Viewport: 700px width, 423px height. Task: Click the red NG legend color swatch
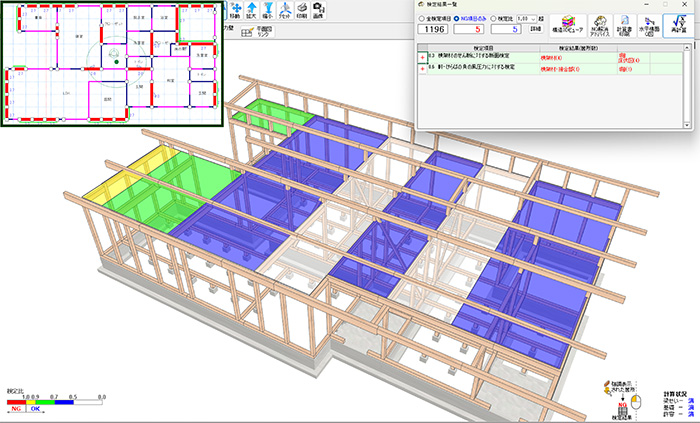coord(15,400)
